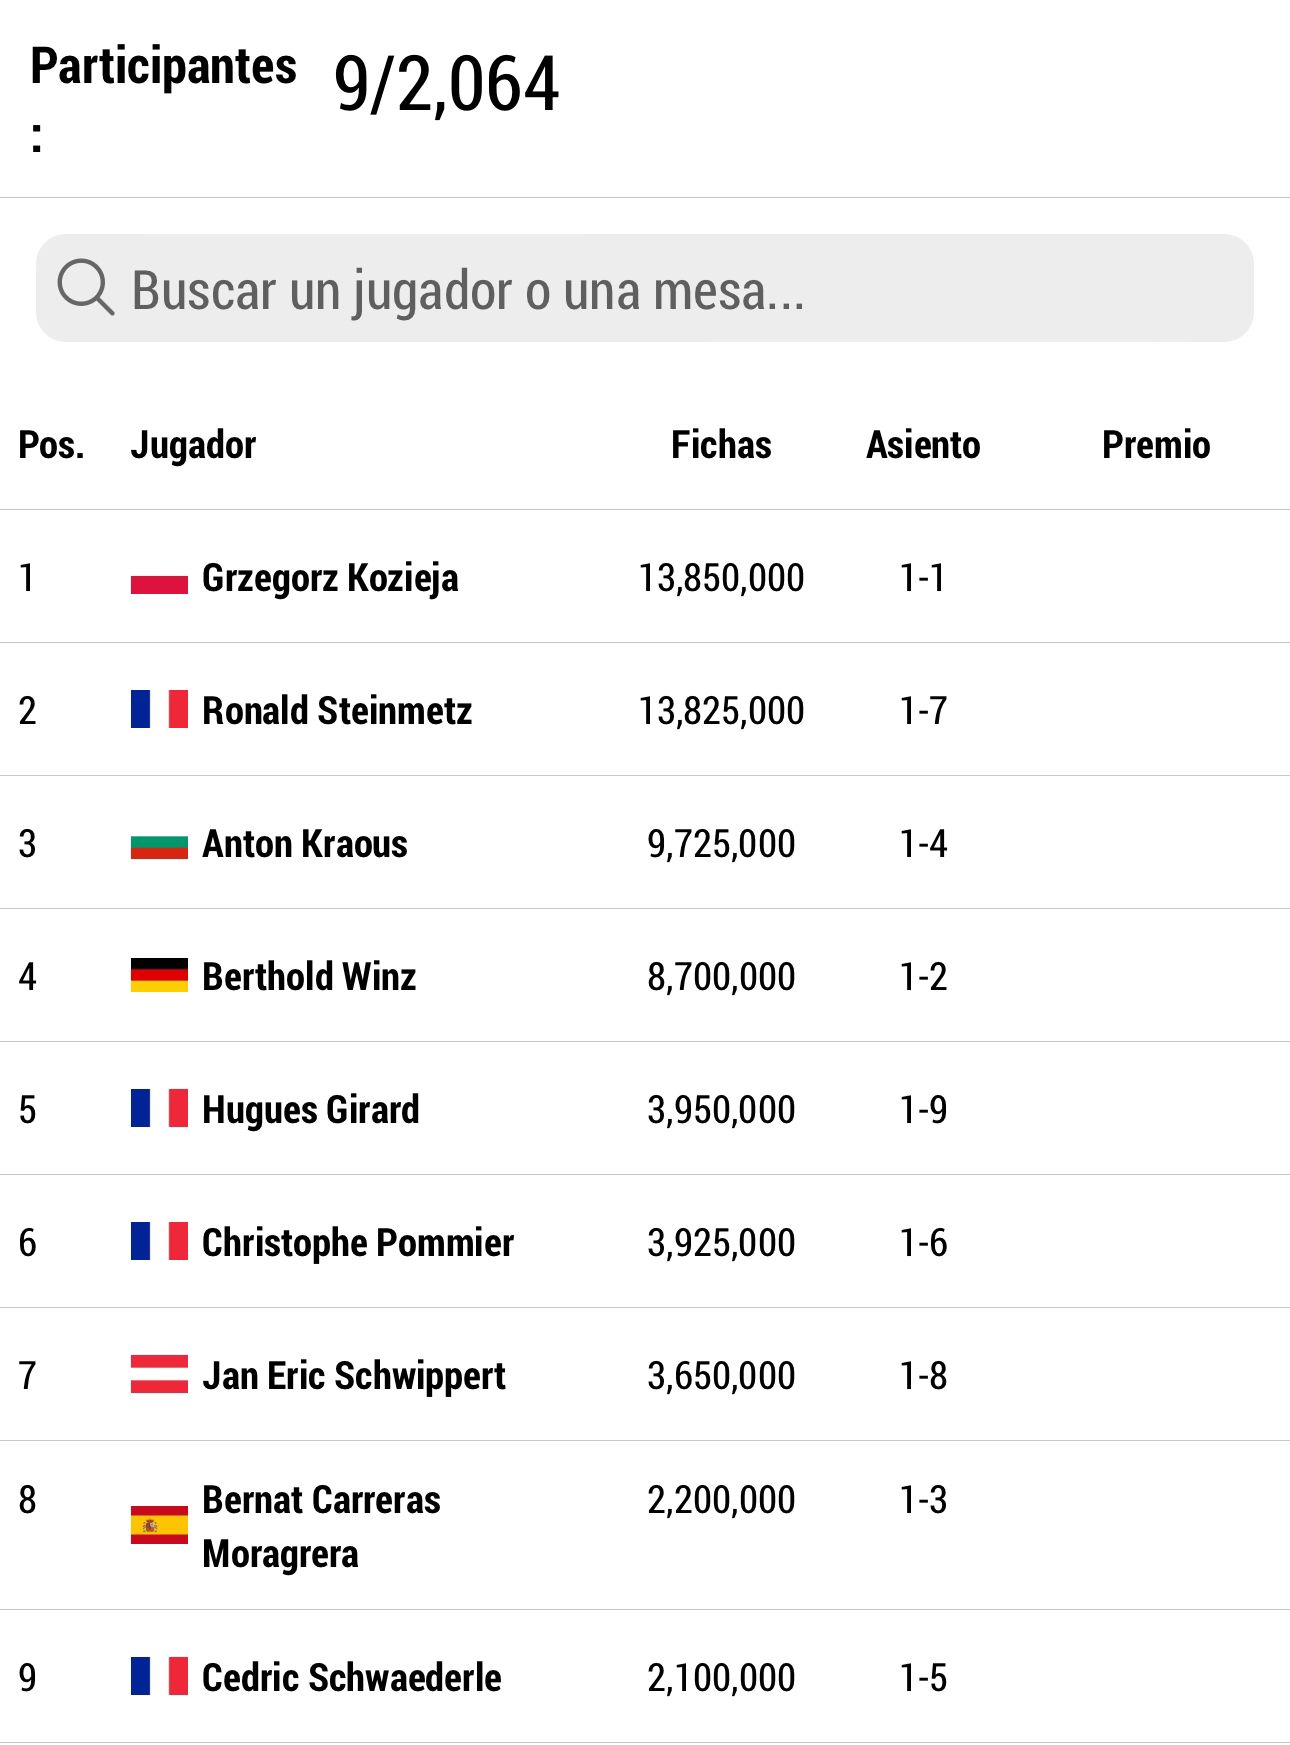Viewport: 1290px width, 1745px height.
Task: Open player Grzegorz Kozieja
Action: click(x=330, y=578)
